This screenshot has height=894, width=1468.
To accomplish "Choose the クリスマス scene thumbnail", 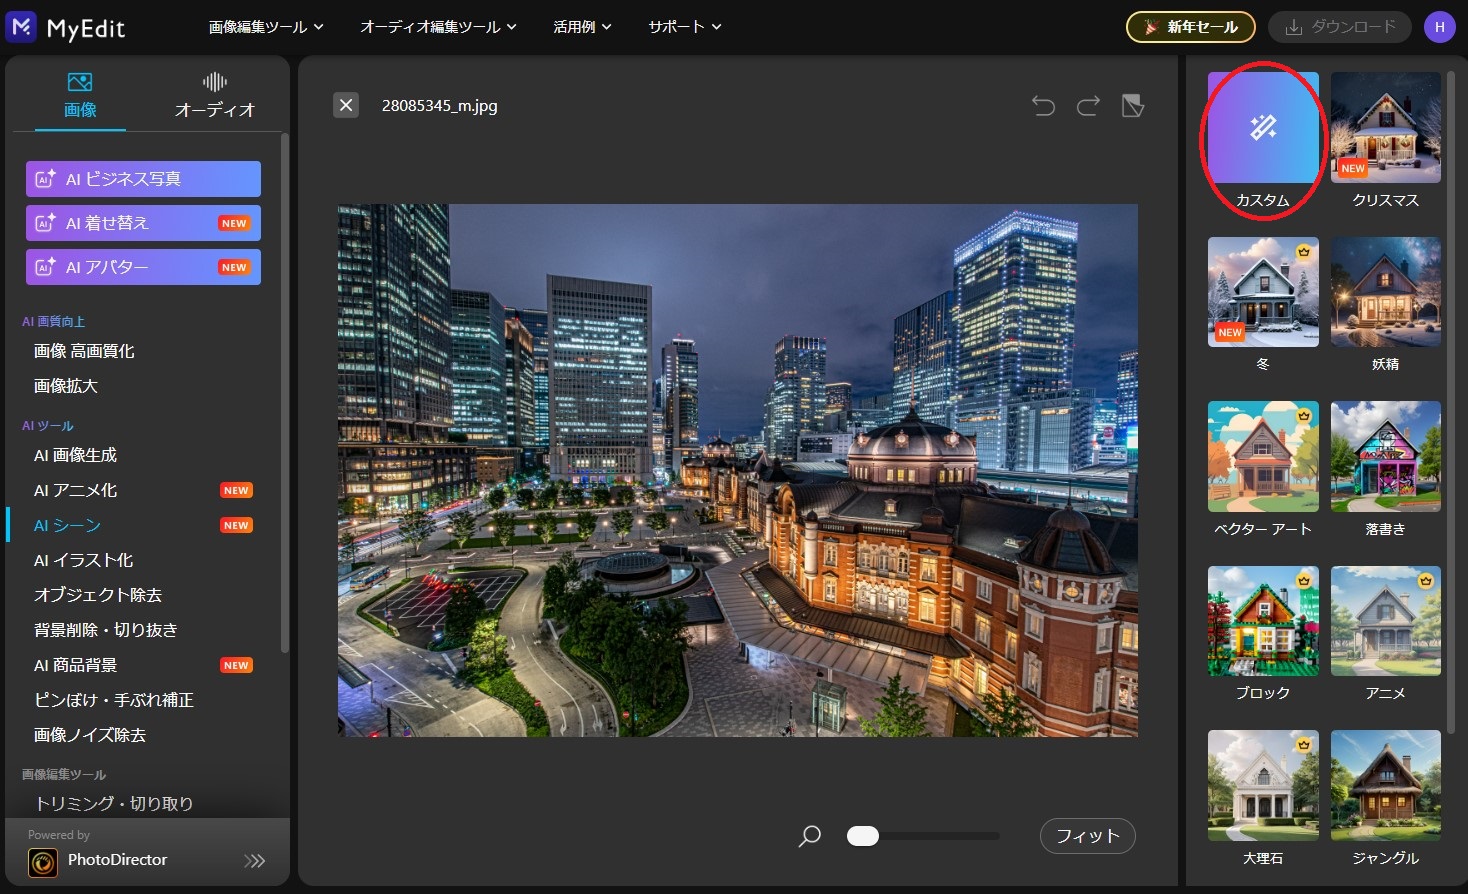I will point(1386,128).
